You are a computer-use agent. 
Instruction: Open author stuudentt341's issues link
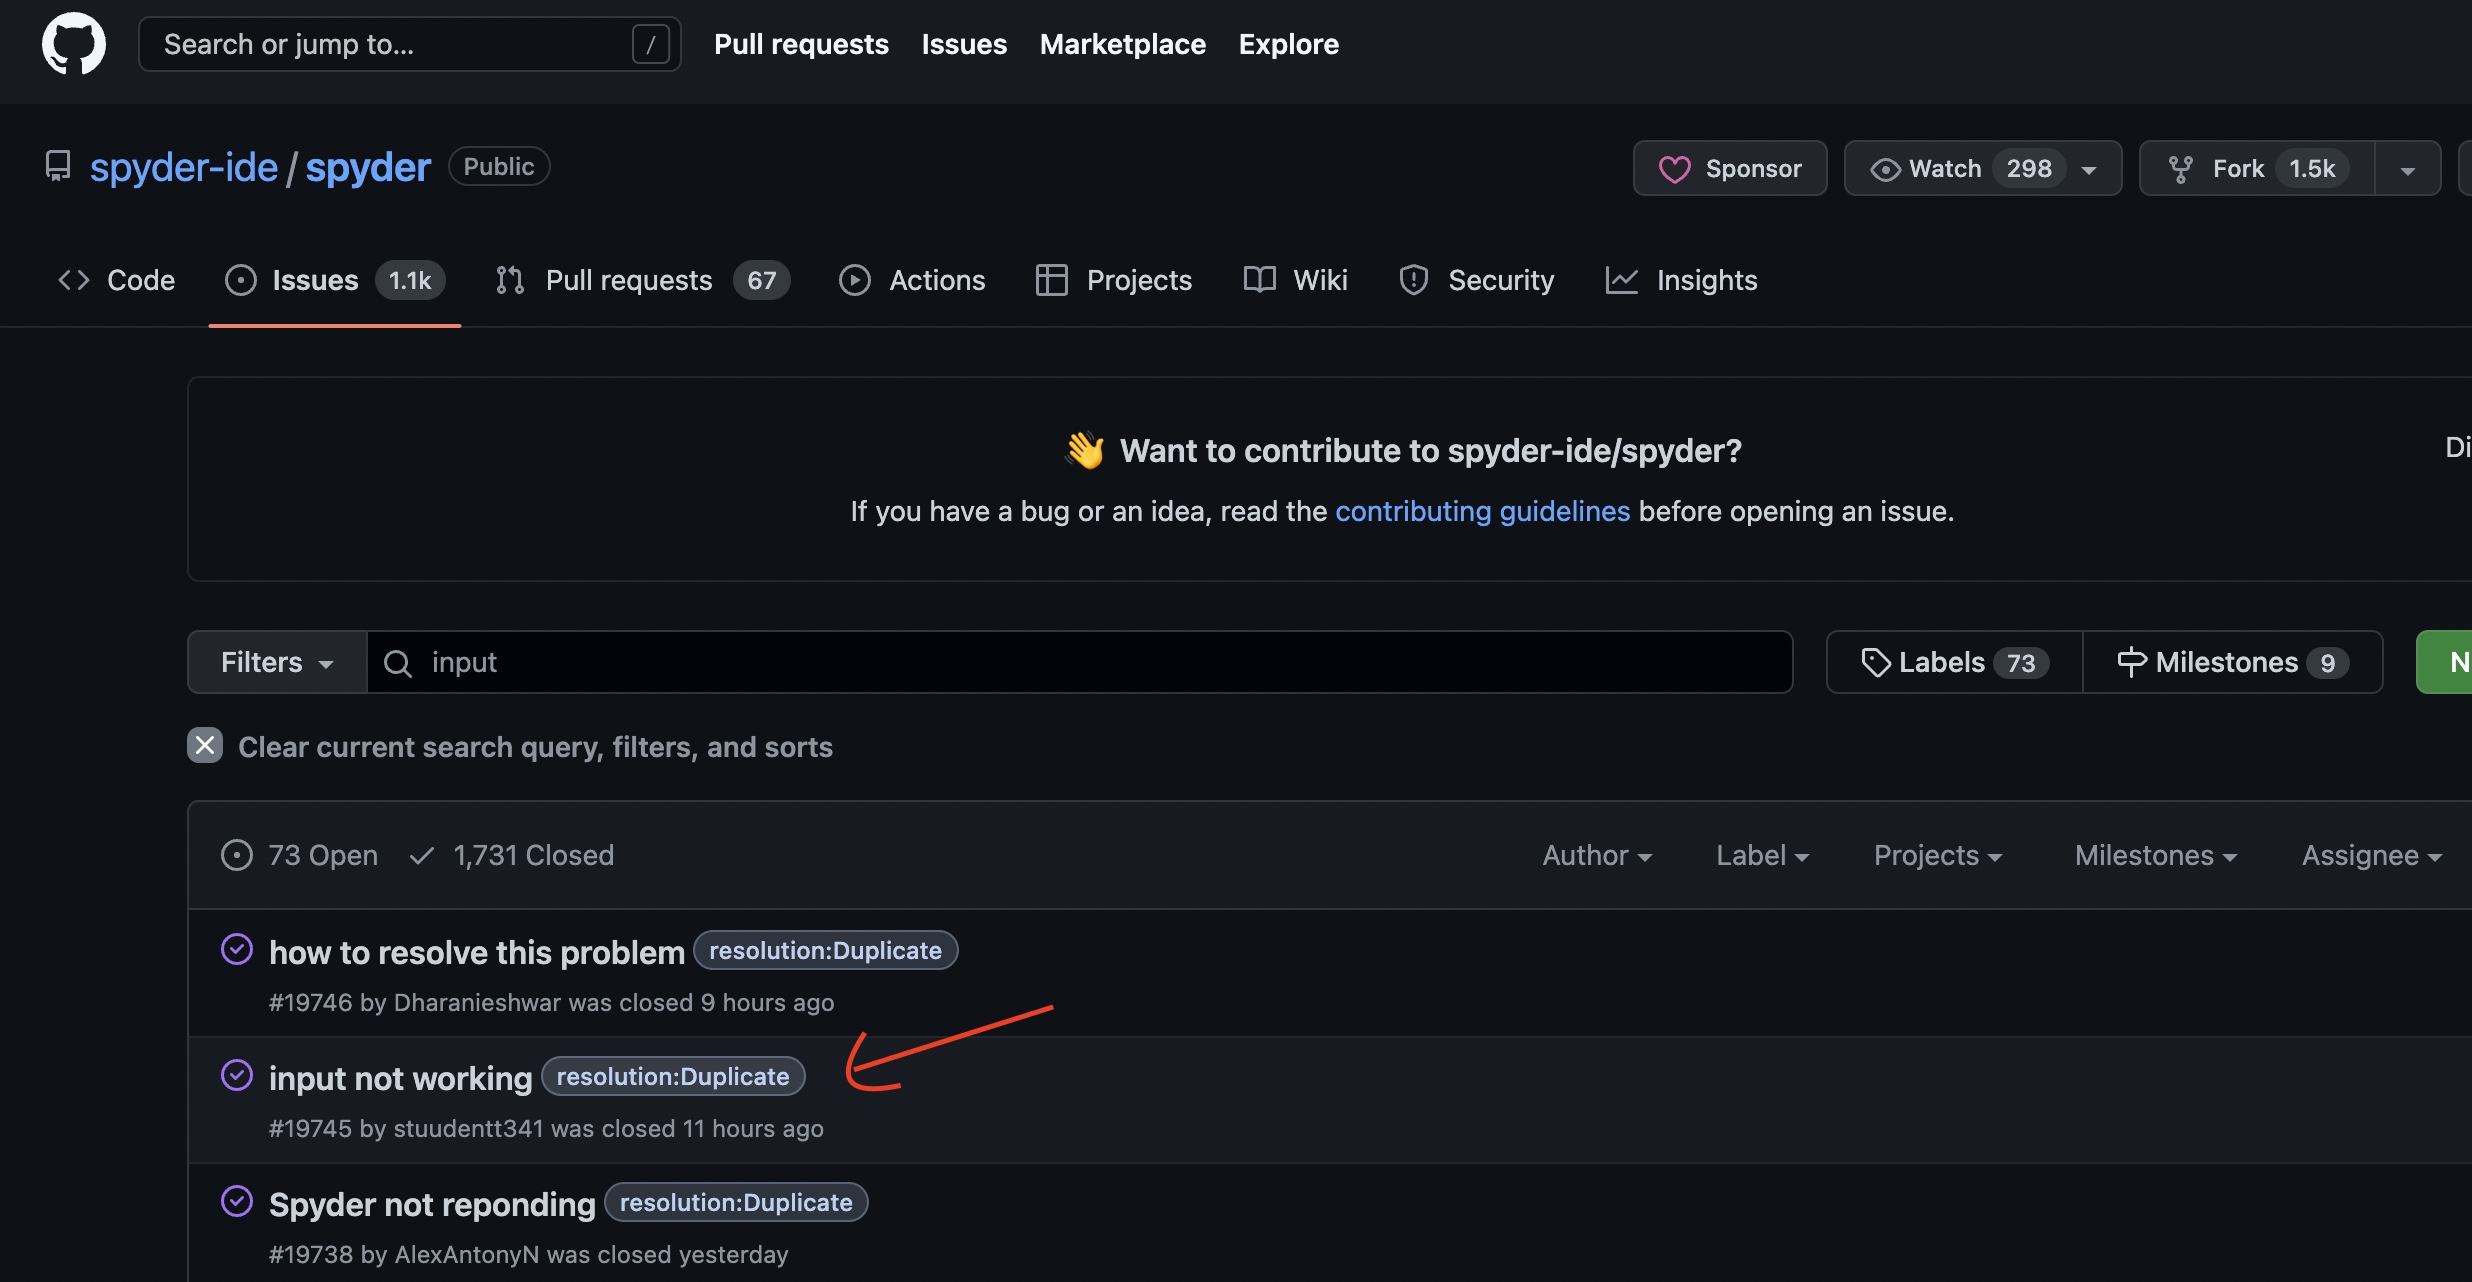(469, 1129)
